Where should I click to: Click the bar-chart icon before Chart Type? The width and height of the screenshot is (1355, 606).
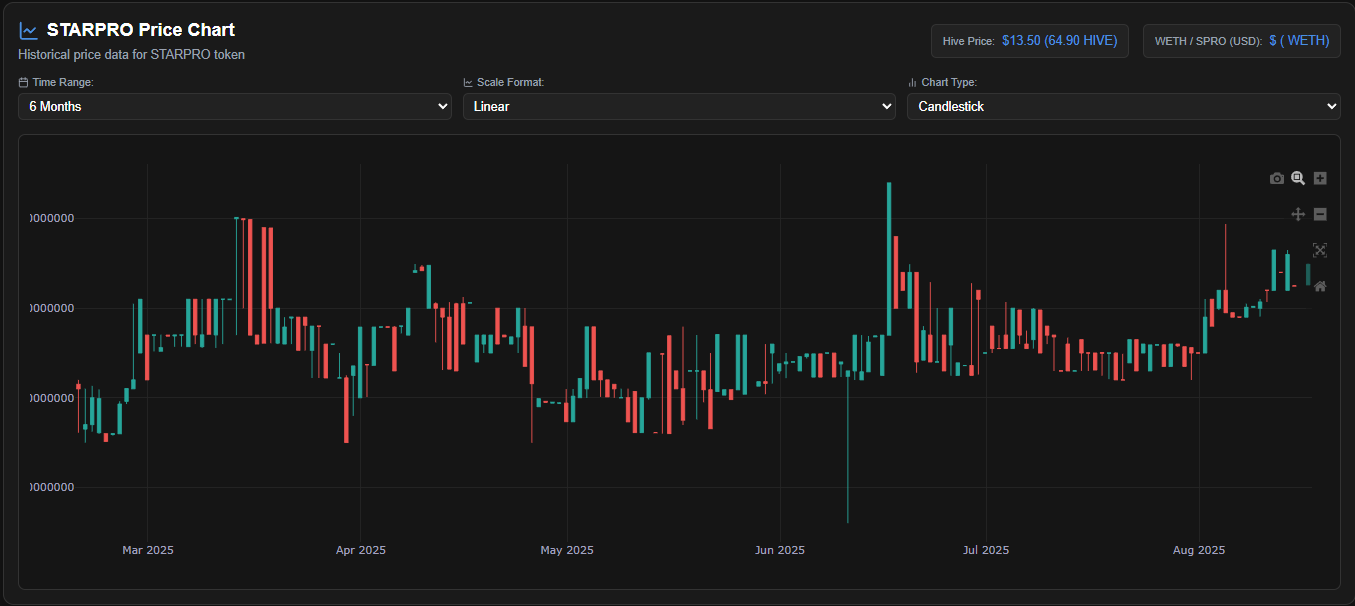[x=912, y=82]
